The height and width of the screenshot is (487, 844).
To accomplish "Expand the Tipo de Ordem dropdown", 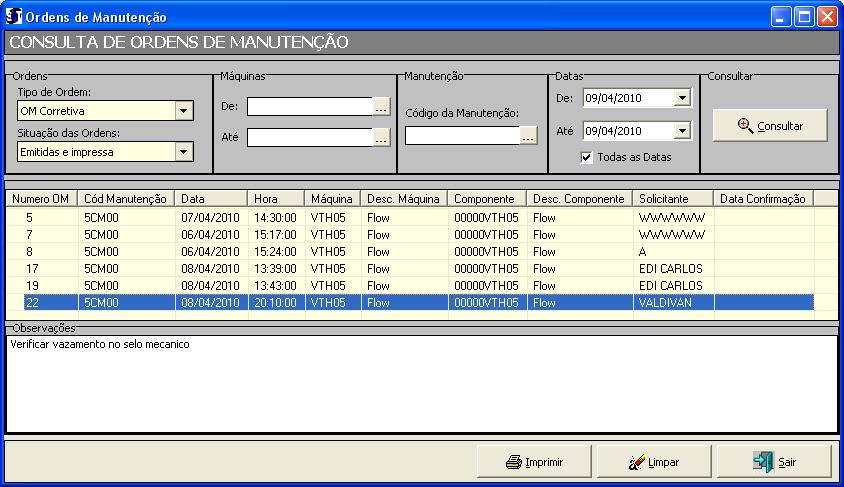I will (183, 111).
